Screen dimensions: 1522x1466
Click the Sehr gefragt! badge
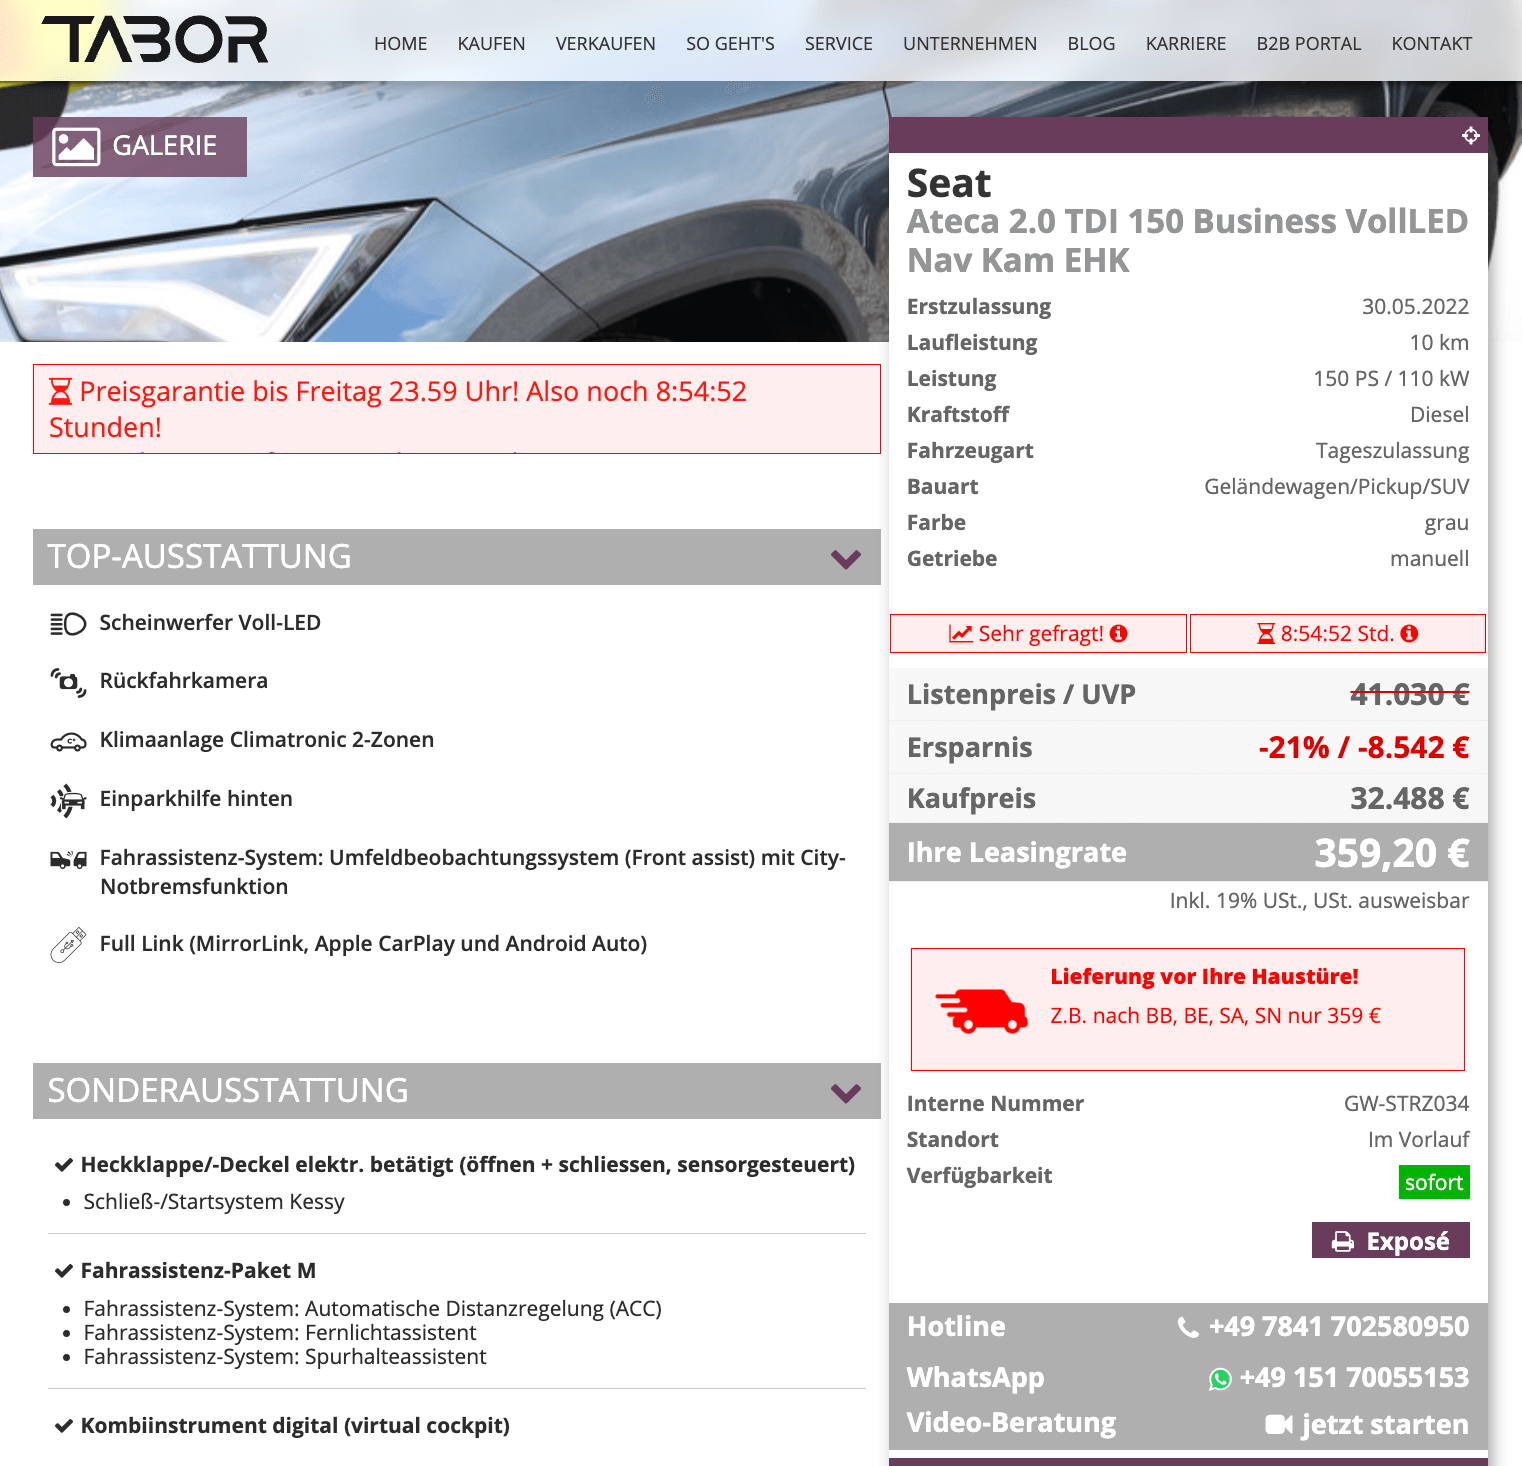[1038, 633]
